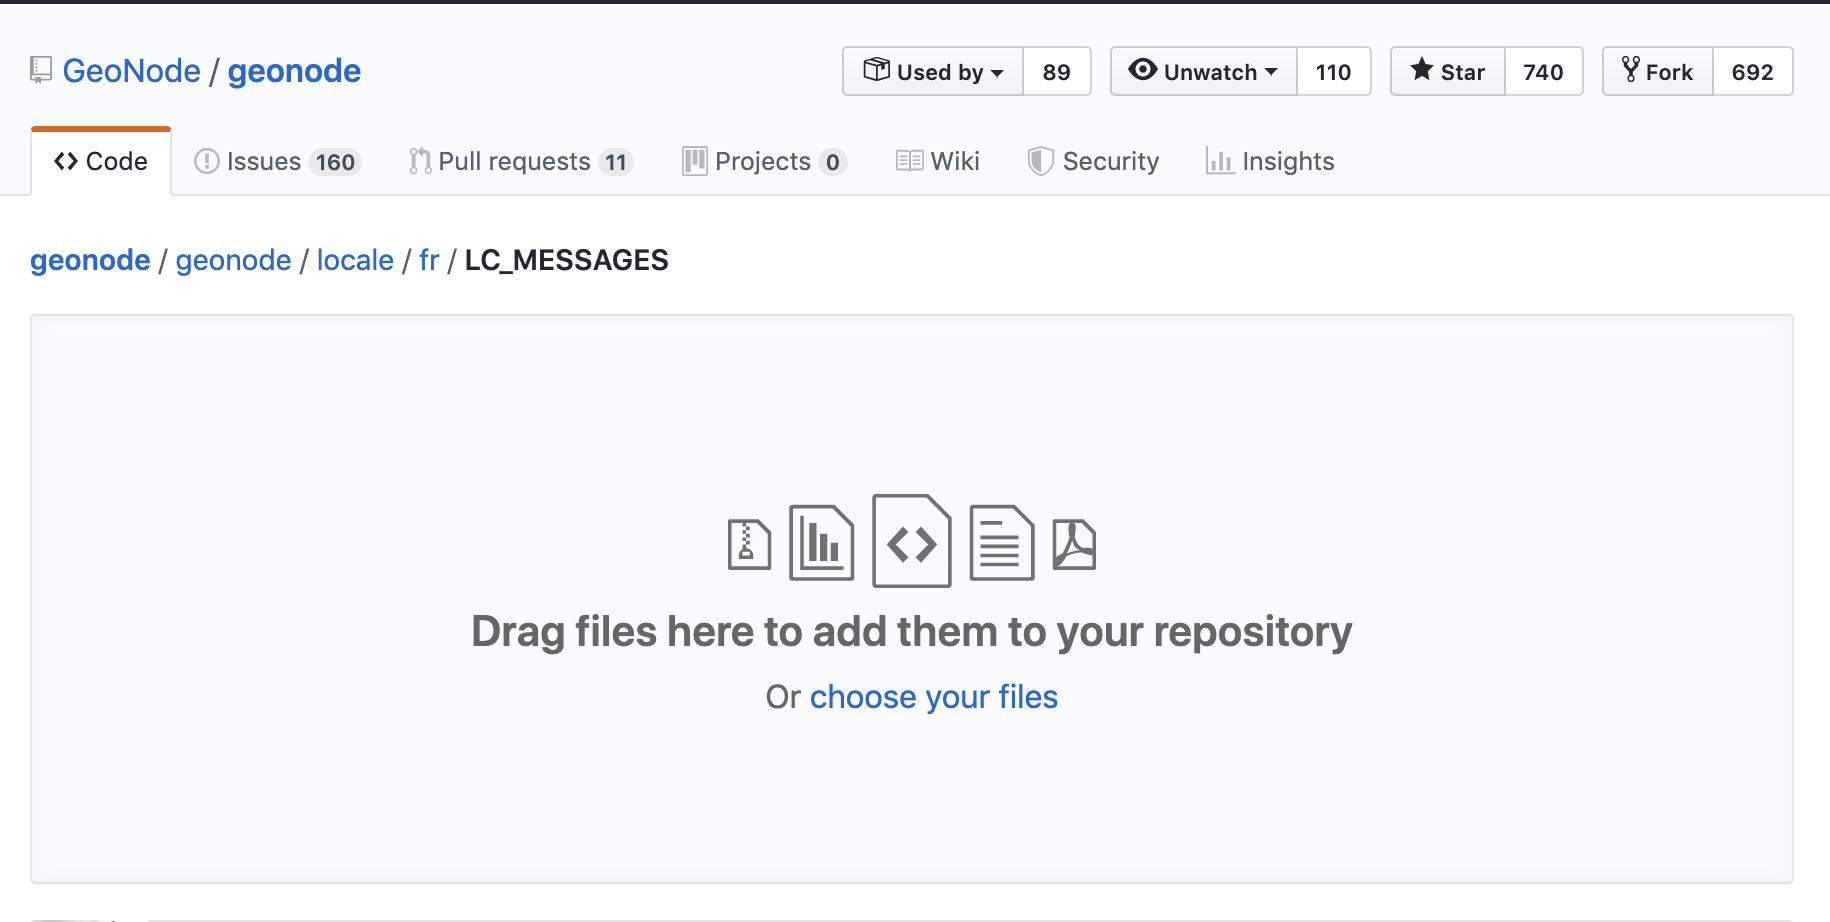This screenshot has width=1830, height=922.
Task: Fork the geonode repository
Action: coord(1658,72)
